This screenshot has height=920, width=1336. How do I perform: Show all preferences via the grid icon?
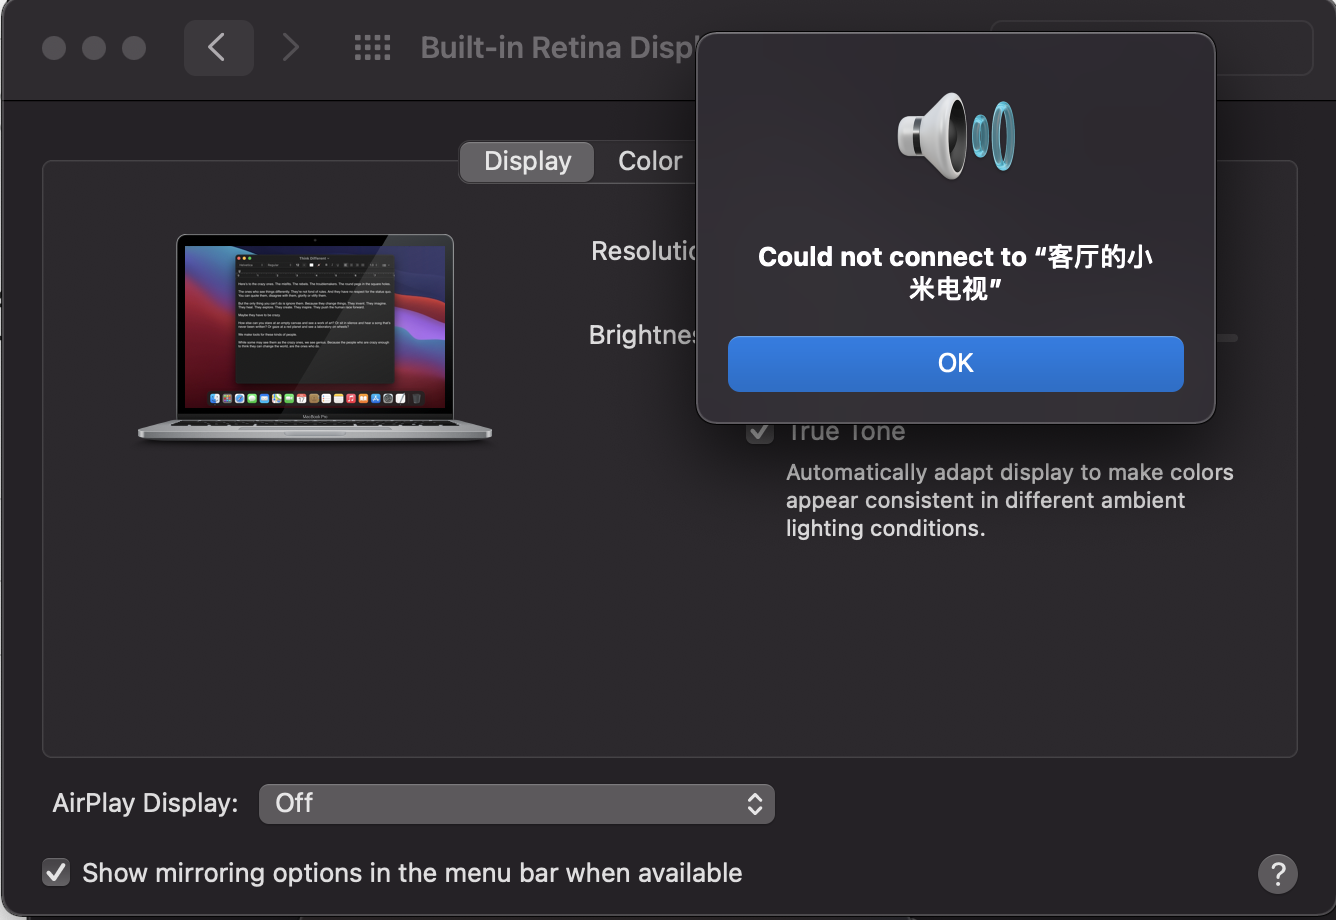(x=373, y=47)
